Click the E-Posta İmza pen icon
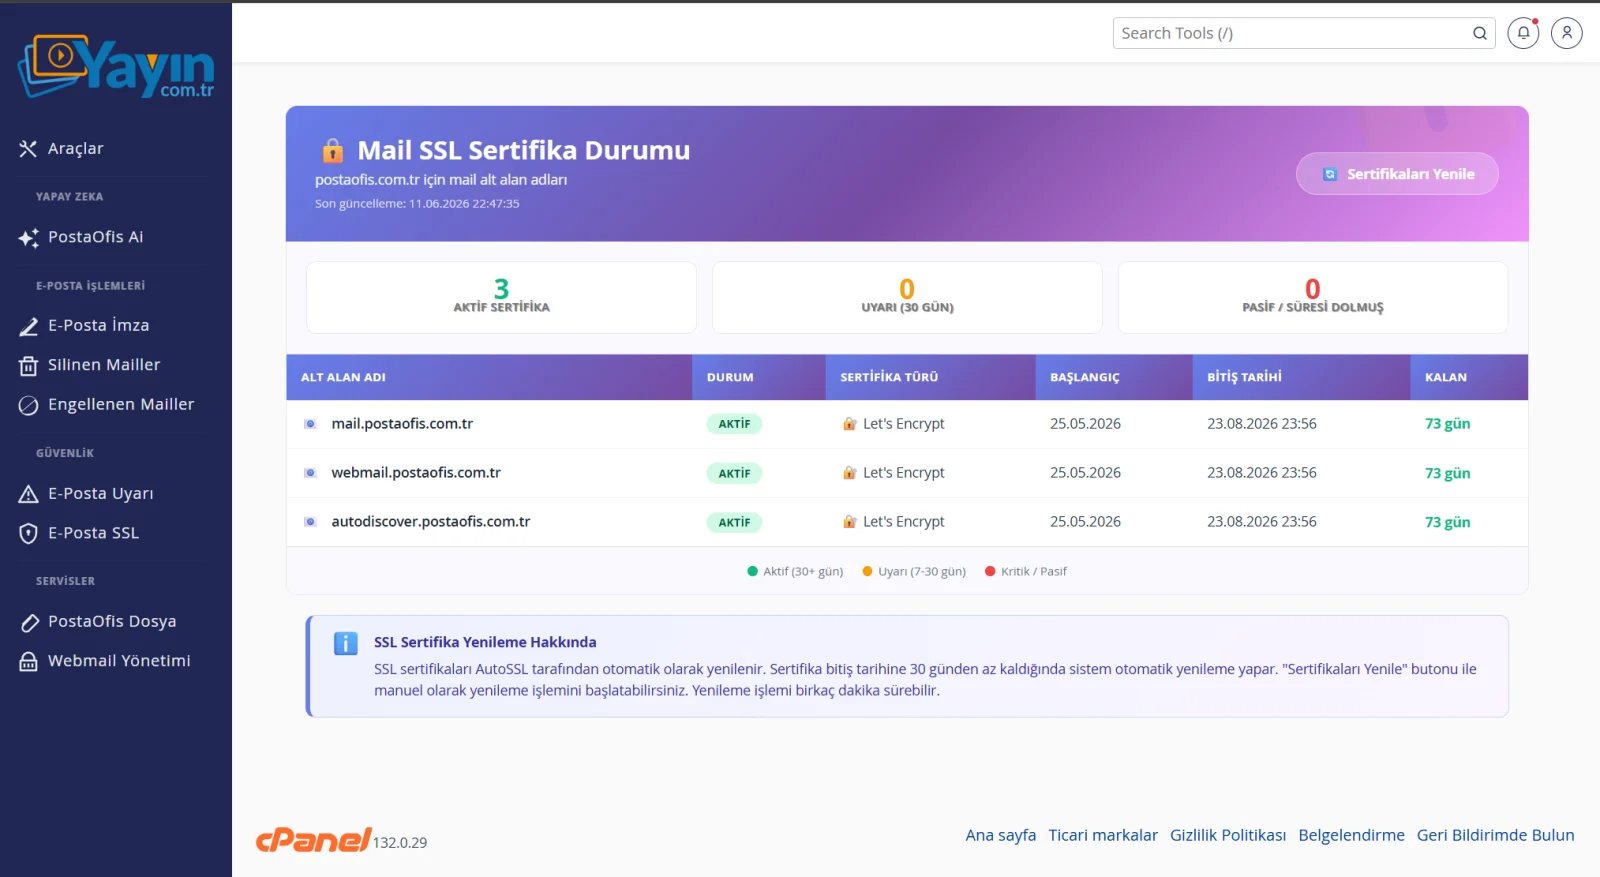The height and width of the screenshot is (877, 1600). pos(28,326)
